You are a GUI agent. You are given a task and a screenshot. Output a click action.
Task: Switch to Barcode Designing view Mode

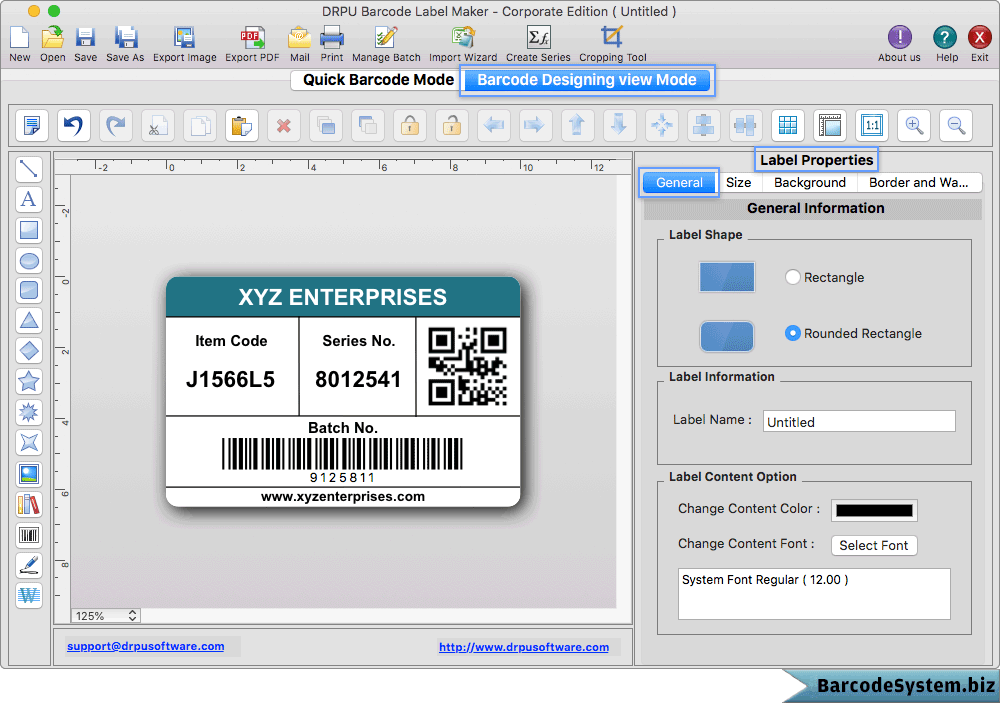tap(587, 80)
